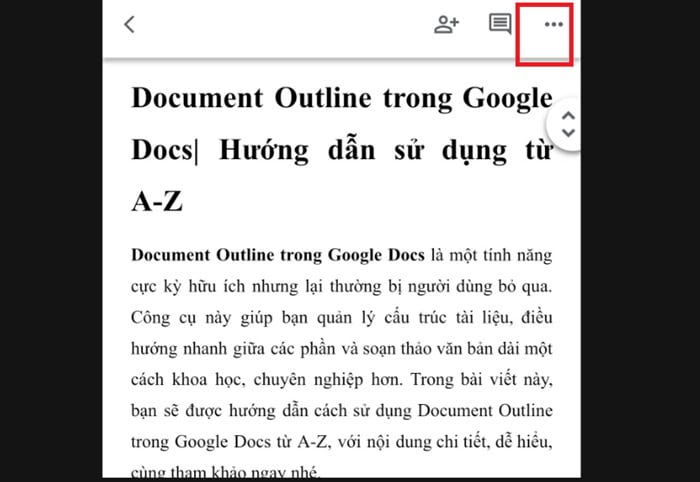Click the up arrow on scroll handle
The height and width of the screenshot is (482, 700).
click(568, 116)
